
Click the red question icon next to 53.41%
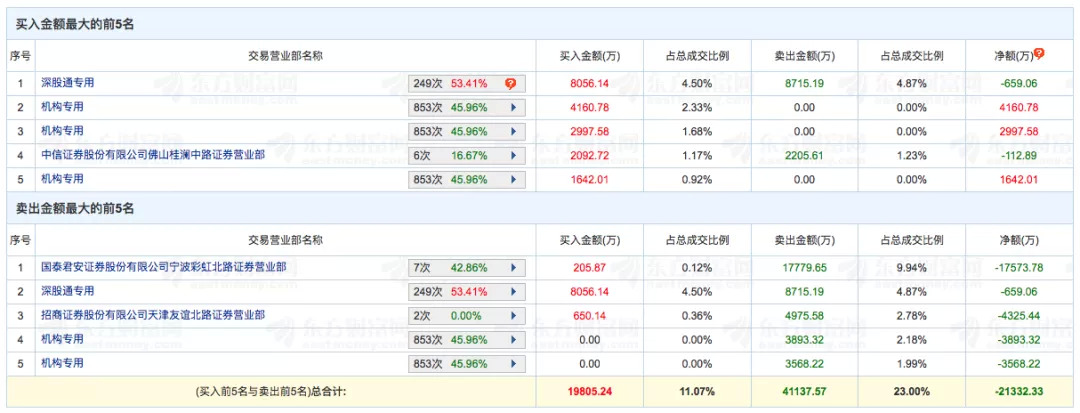tap(510, 83)
